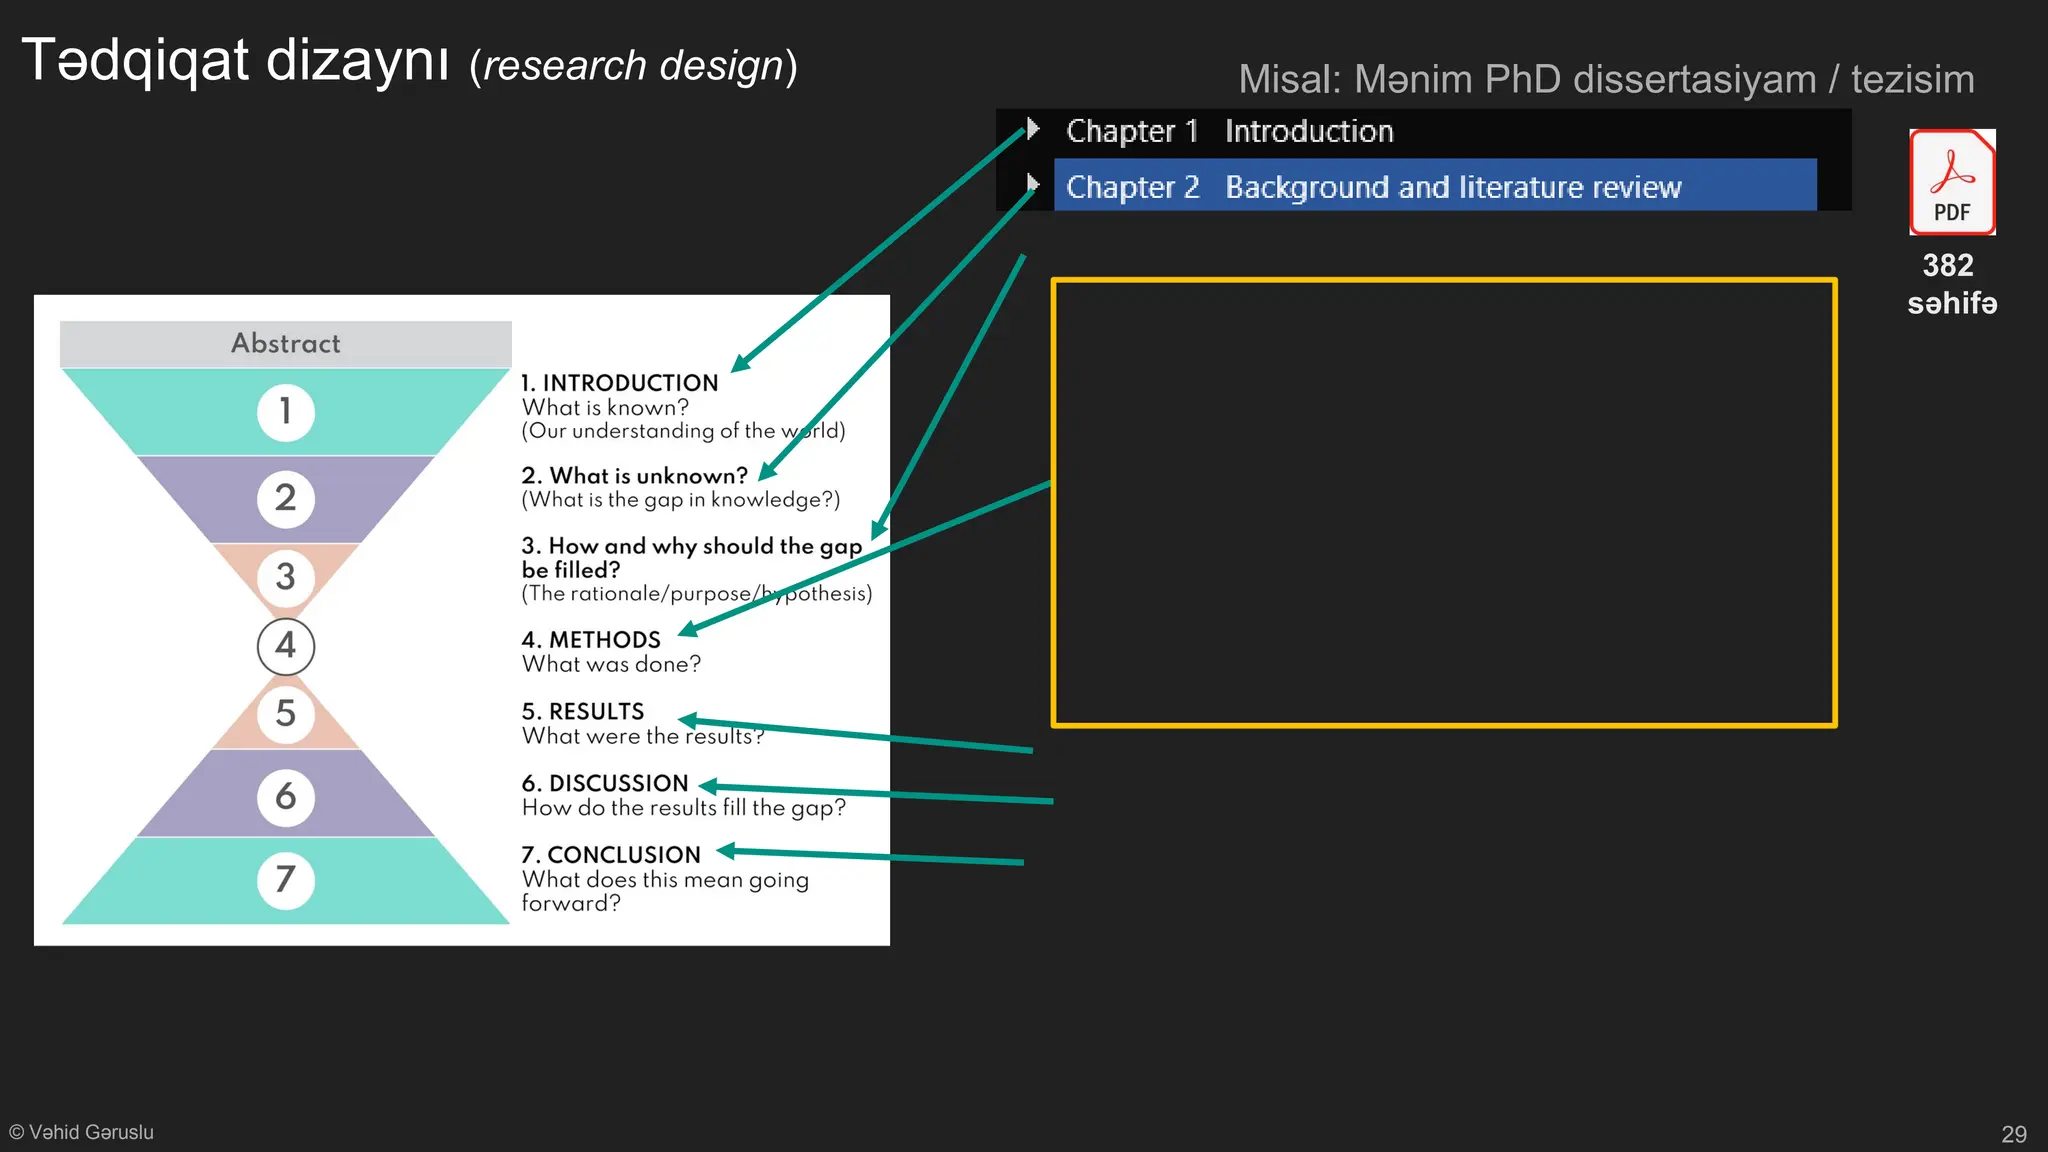Viewport: 2048px width, 1152px height.
Task: Expand the Chapter 2 disclosure triangle
Action: [1033, 184]
